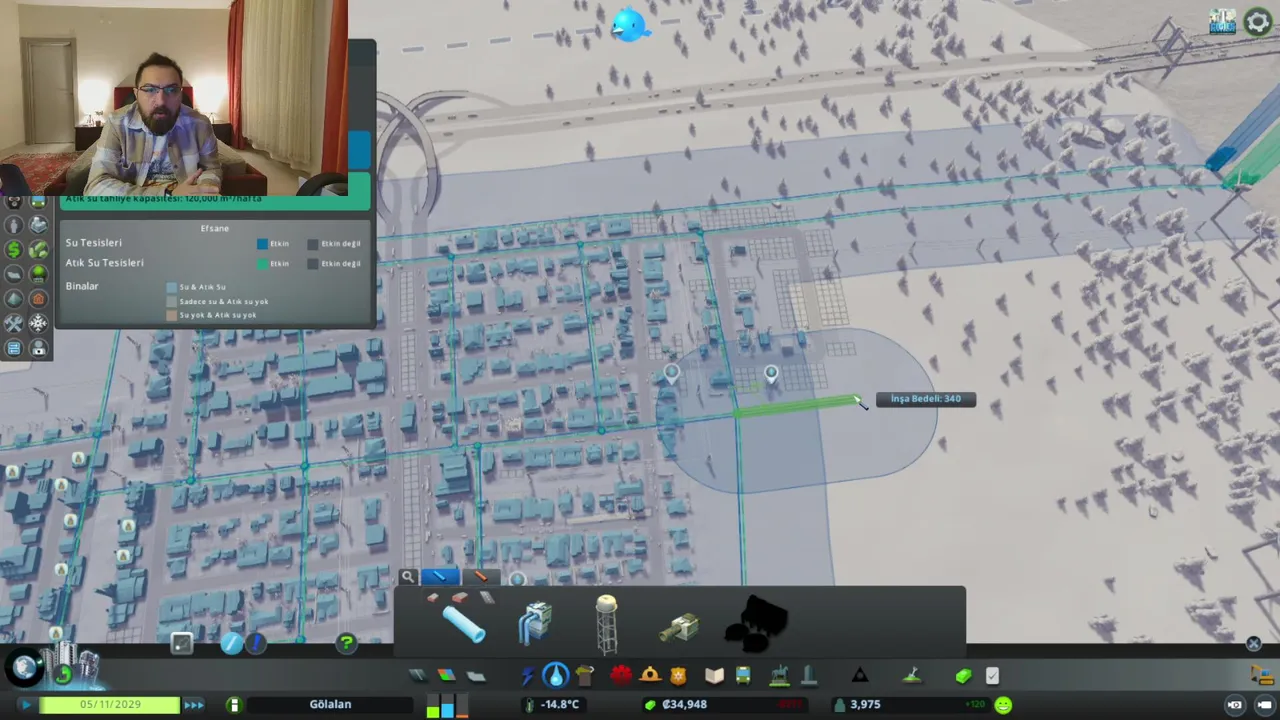
Task: Open the Roads build menu
Action: click(x=418, y=676)
